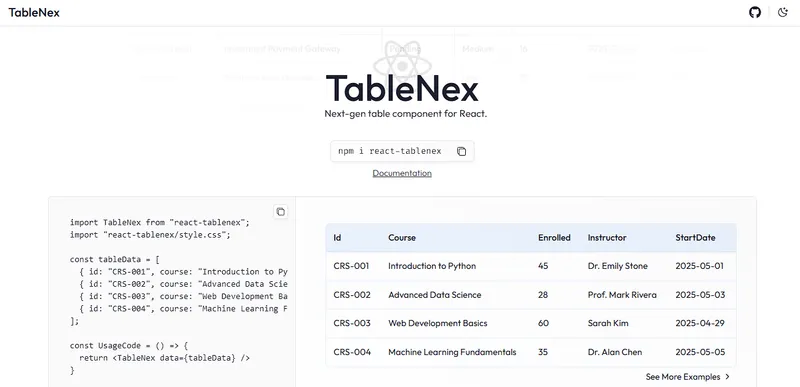This screenshot has width=800, height=387.
Task: Click the TableNex logo in header
Action: pyautogui.click(x=34, y=13)
